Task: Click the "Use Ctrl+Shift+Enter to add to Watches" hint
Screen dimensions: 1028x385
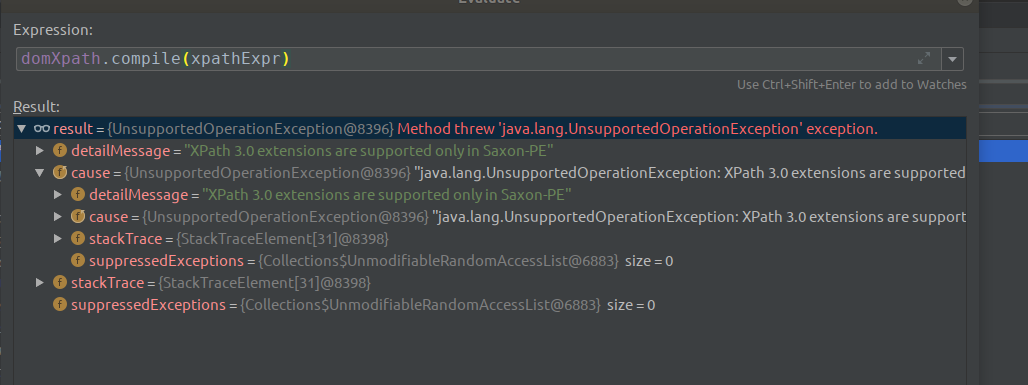Action: [x=852, y=85]
